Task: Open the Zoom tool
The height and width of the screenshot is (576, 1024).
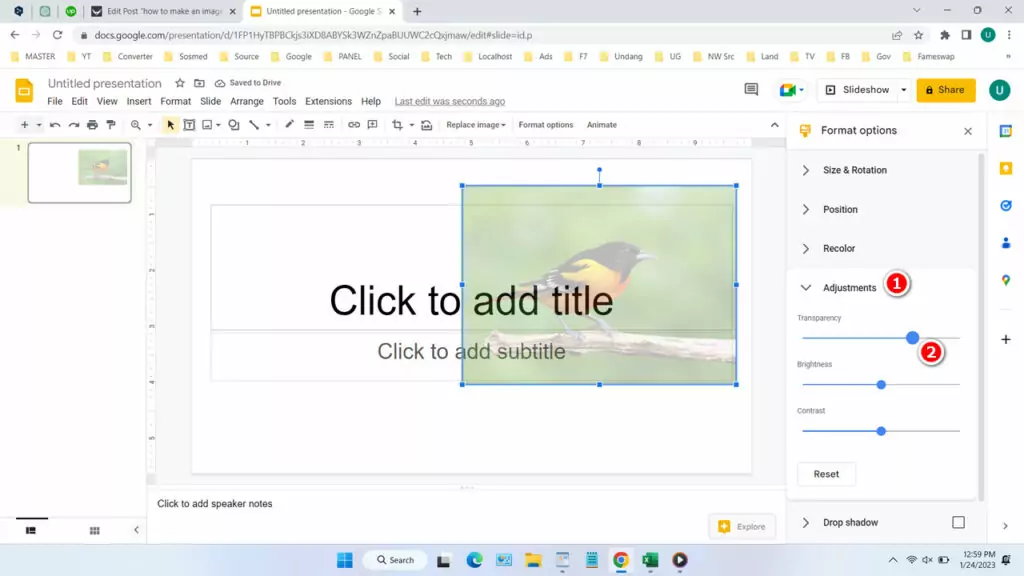Action: [136, 125]
